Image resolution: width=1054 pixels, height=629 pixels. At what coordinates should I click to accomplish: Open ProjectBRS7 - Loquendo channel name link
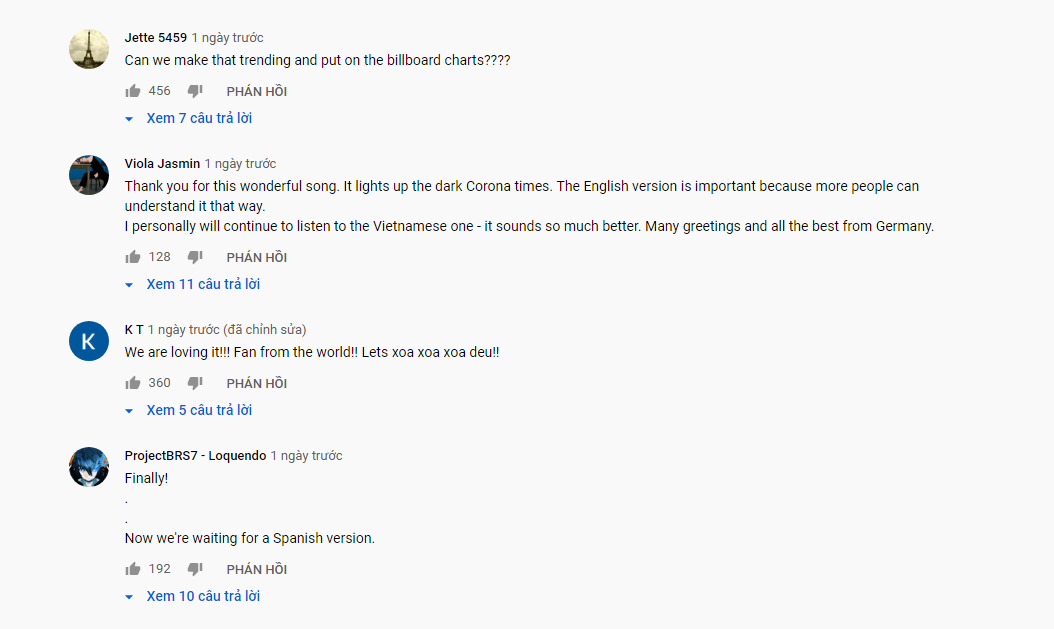click(x=195, y=456)
